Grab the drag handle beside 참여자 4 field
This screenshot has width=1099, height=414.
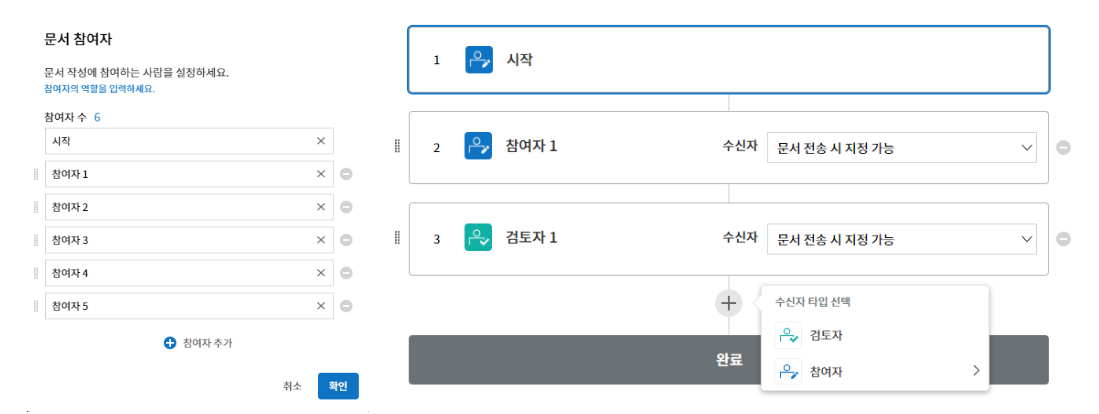click(36, 272)
